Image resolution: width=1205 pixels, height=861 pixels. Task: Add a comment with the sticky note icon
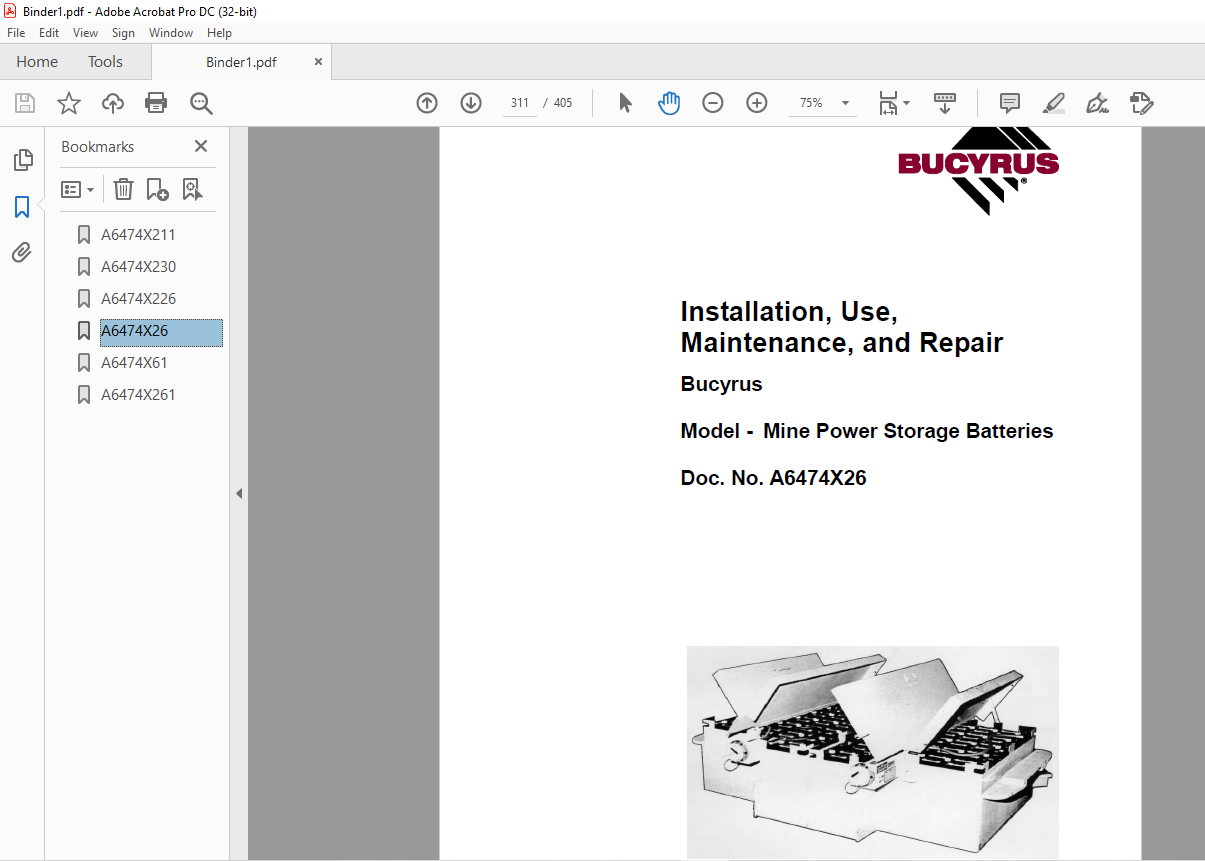point(1010,103)
